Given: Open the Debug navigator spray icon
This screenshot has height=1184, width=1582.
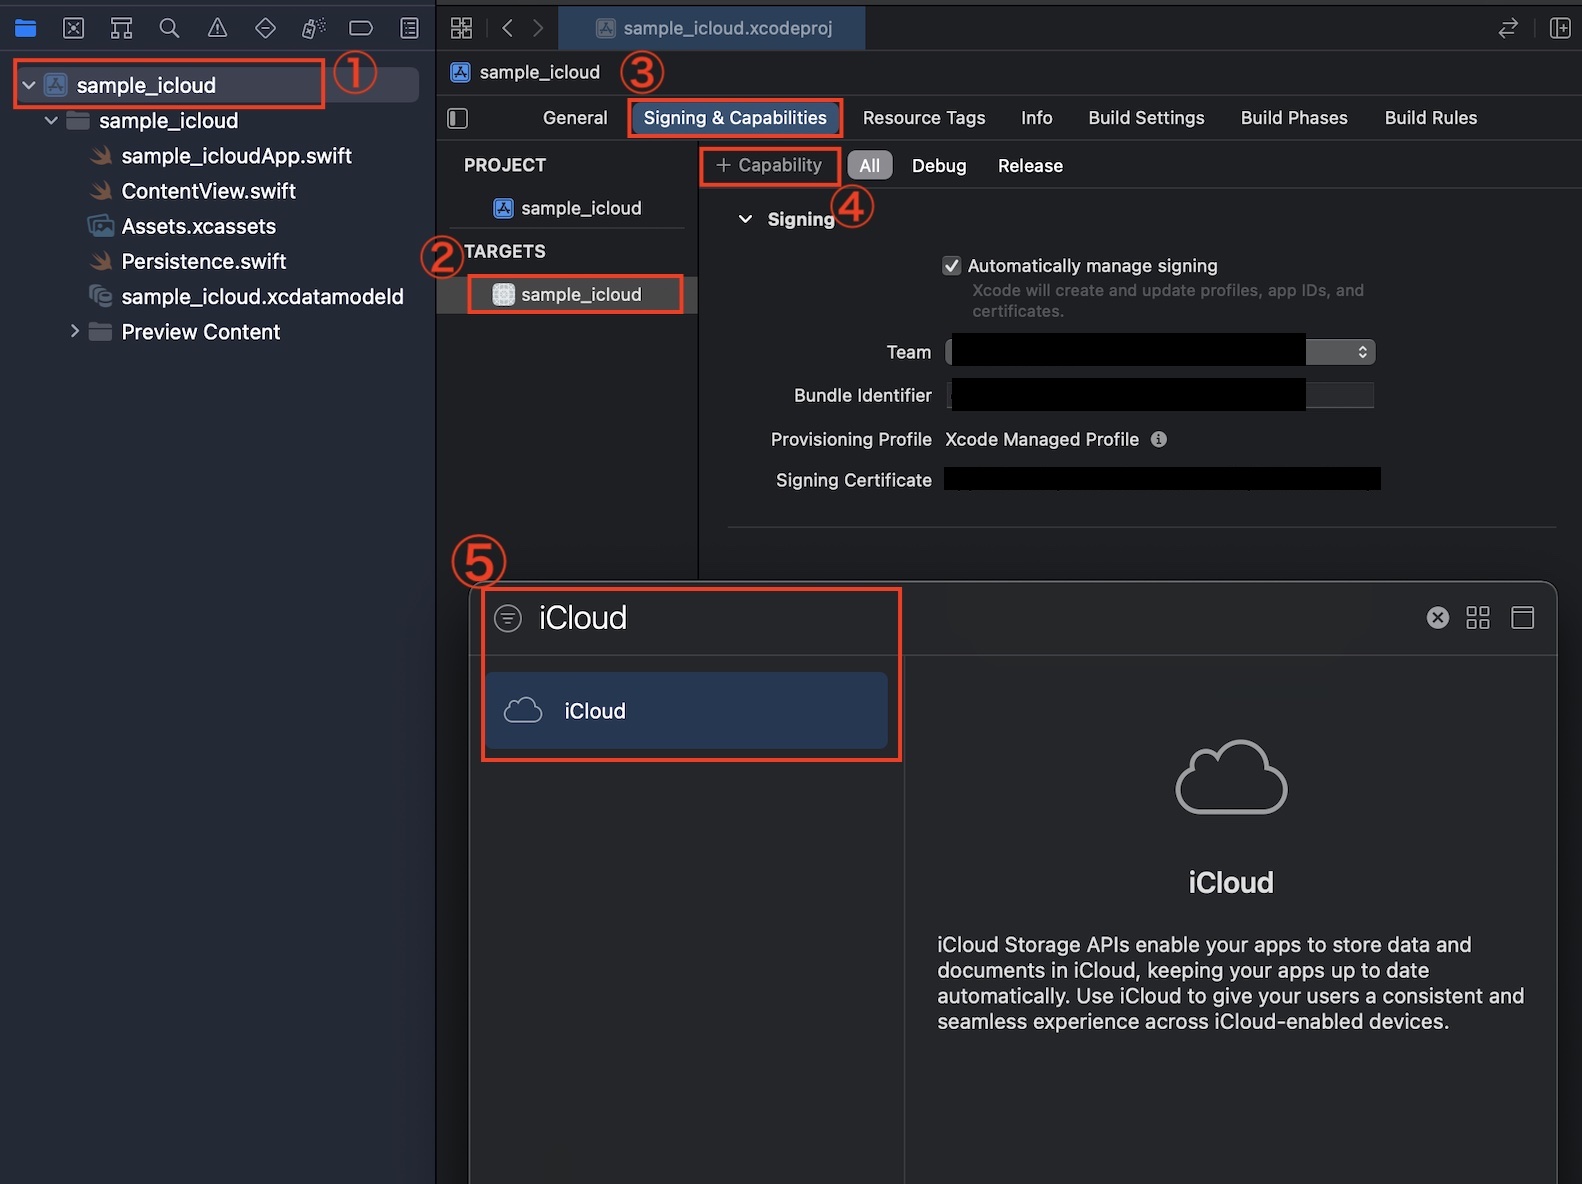Looking at the screenshot, I should (313, 28).
